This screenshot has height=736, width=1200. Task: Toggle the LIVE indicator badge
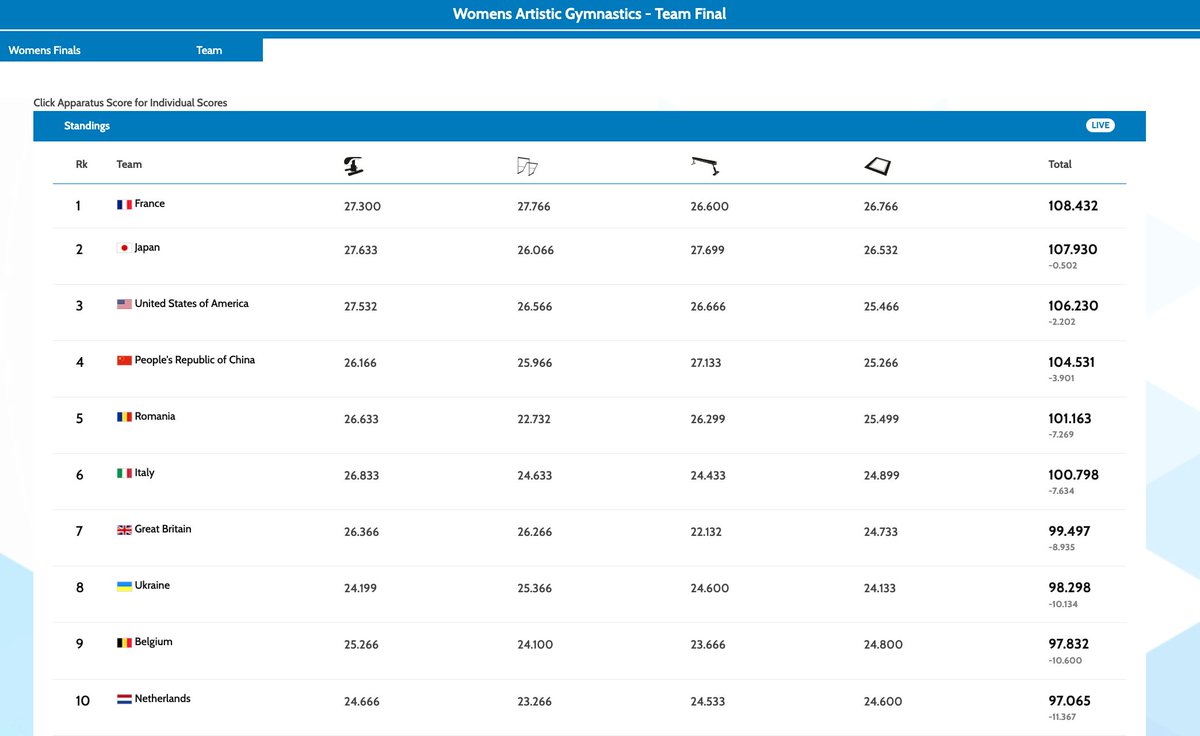coord(1100,125)
